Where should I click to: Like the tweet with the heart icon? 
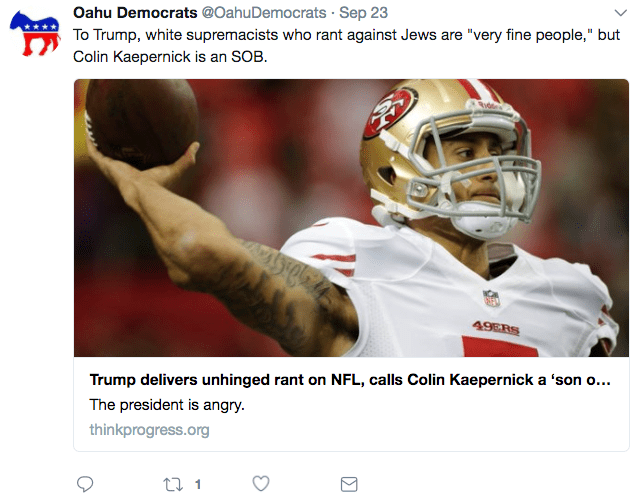pyautogui.click(x=261, y=484)
